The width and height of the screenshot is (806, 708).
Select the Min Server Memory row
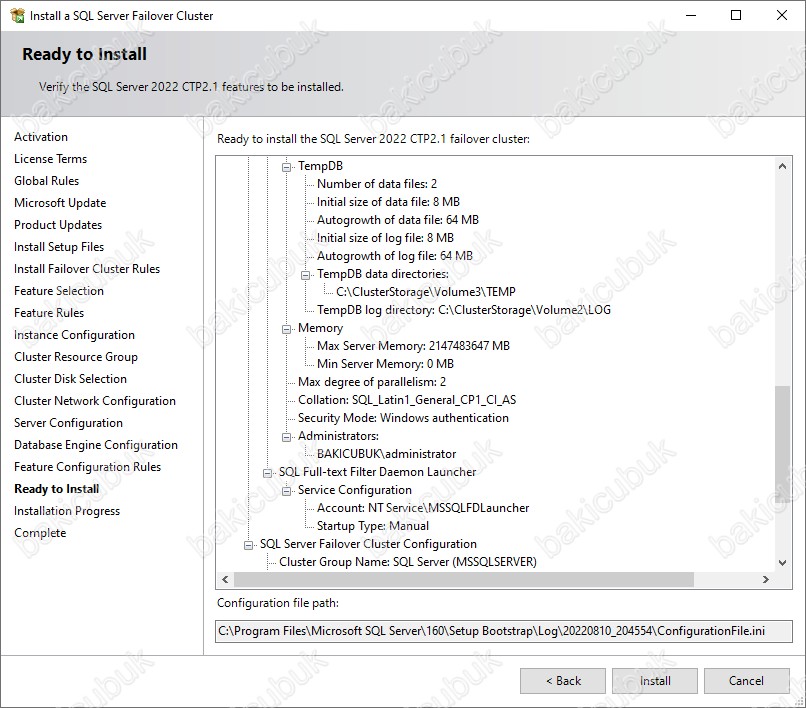click(x=386, y=364)
